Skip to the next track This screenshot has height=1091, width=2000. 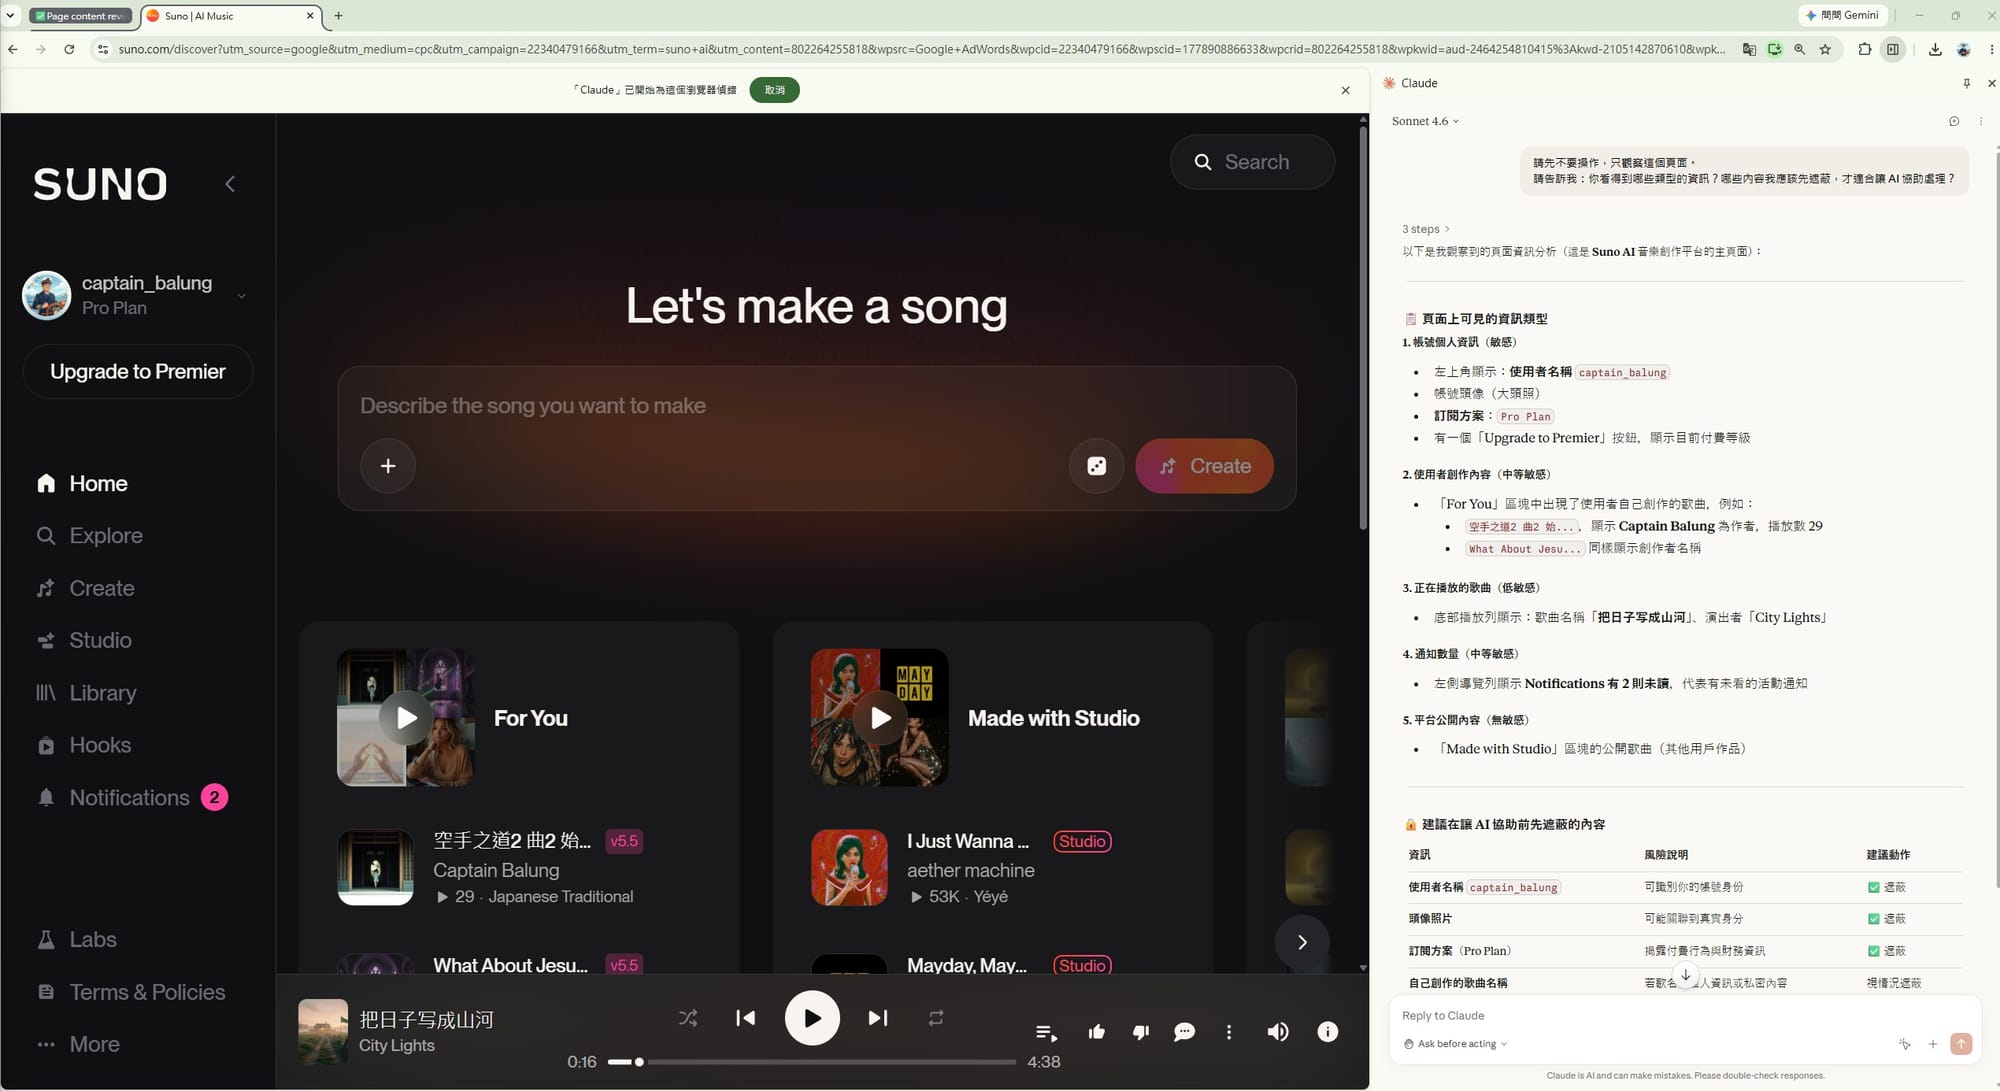pyautogui.click(x=878, y=1018)
